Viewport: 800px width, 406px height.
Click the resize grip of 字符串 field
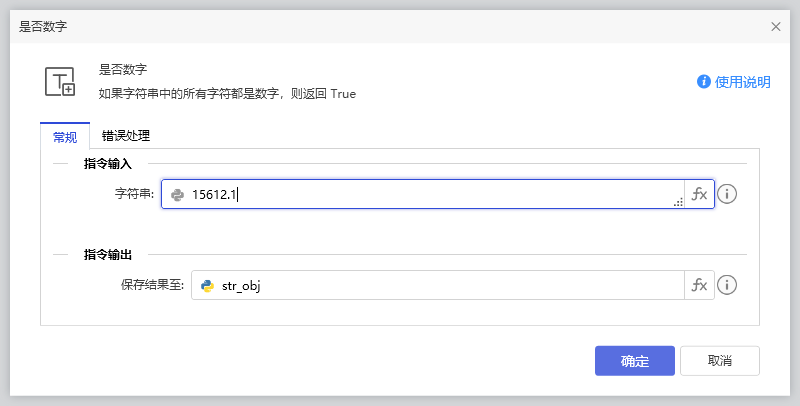coord(677,202)
